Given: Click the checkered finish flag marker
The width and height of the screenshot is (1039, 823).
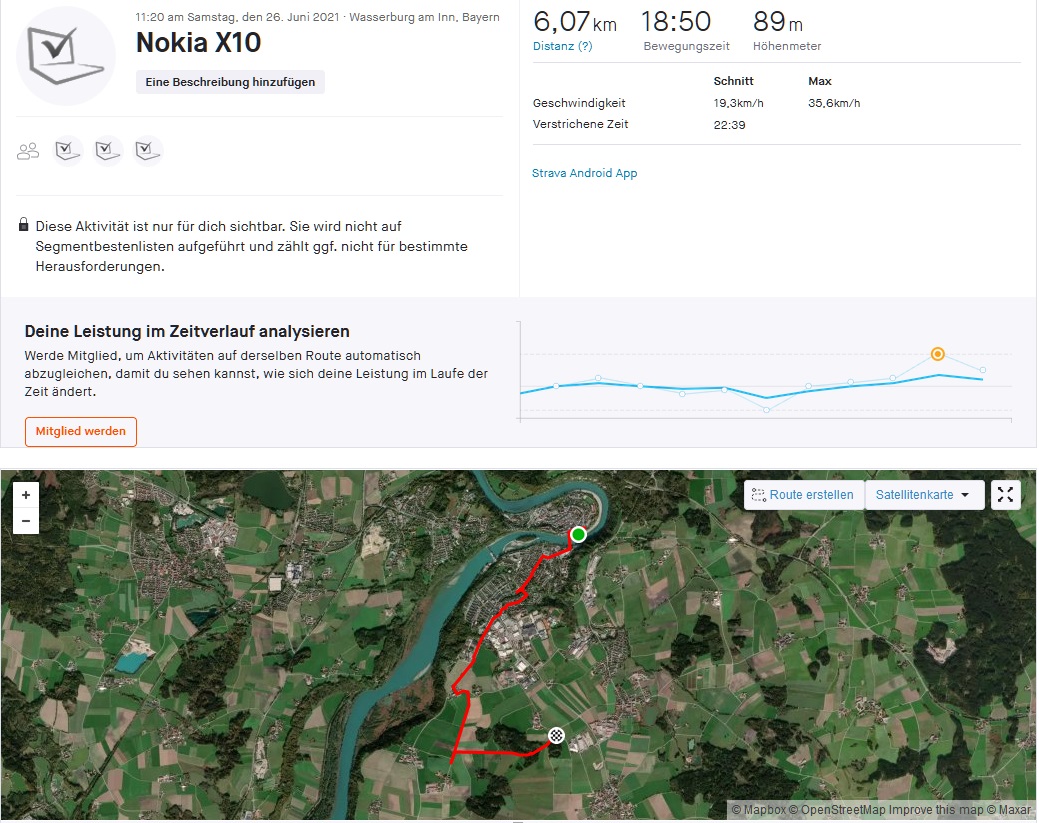Looking at the screenshot, I should (x=556, y=736).
